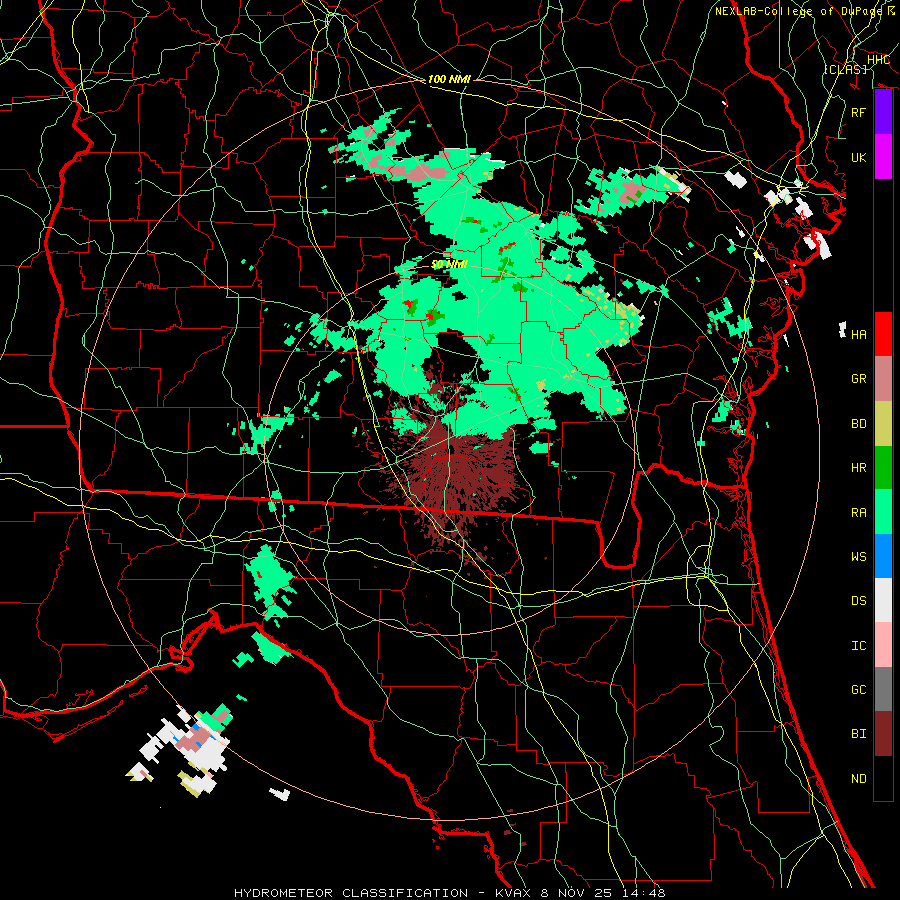Click the GR pink-brown legend swatch
The width and height of the screenshot is (900, 900).
coord(883,379)
